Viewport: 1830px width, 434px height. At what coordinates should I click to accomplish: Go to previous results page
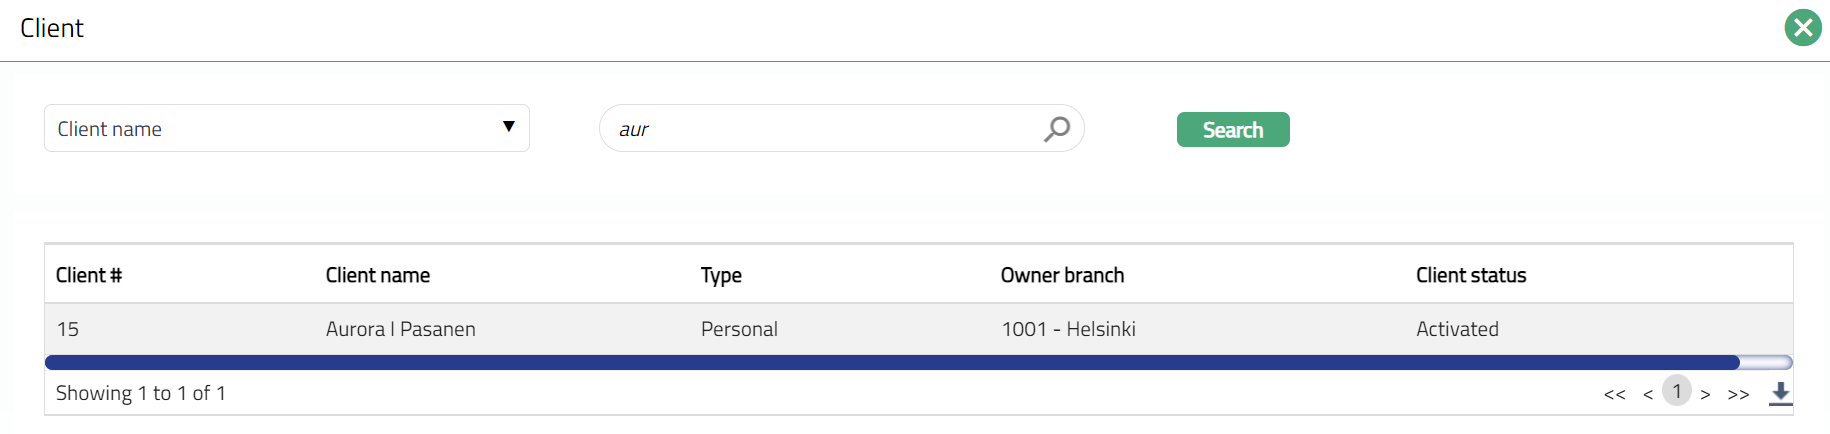coord(1648,394)
